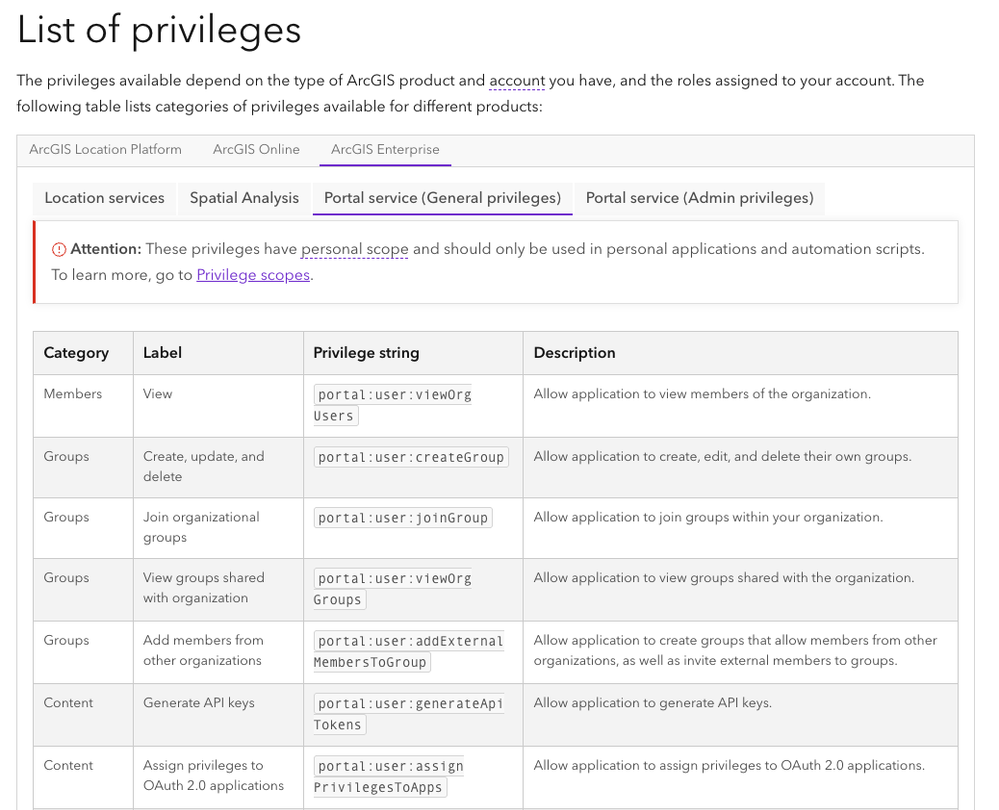Click the portal:user:assignPrivilegesToApps privilege string

(389, 776)
